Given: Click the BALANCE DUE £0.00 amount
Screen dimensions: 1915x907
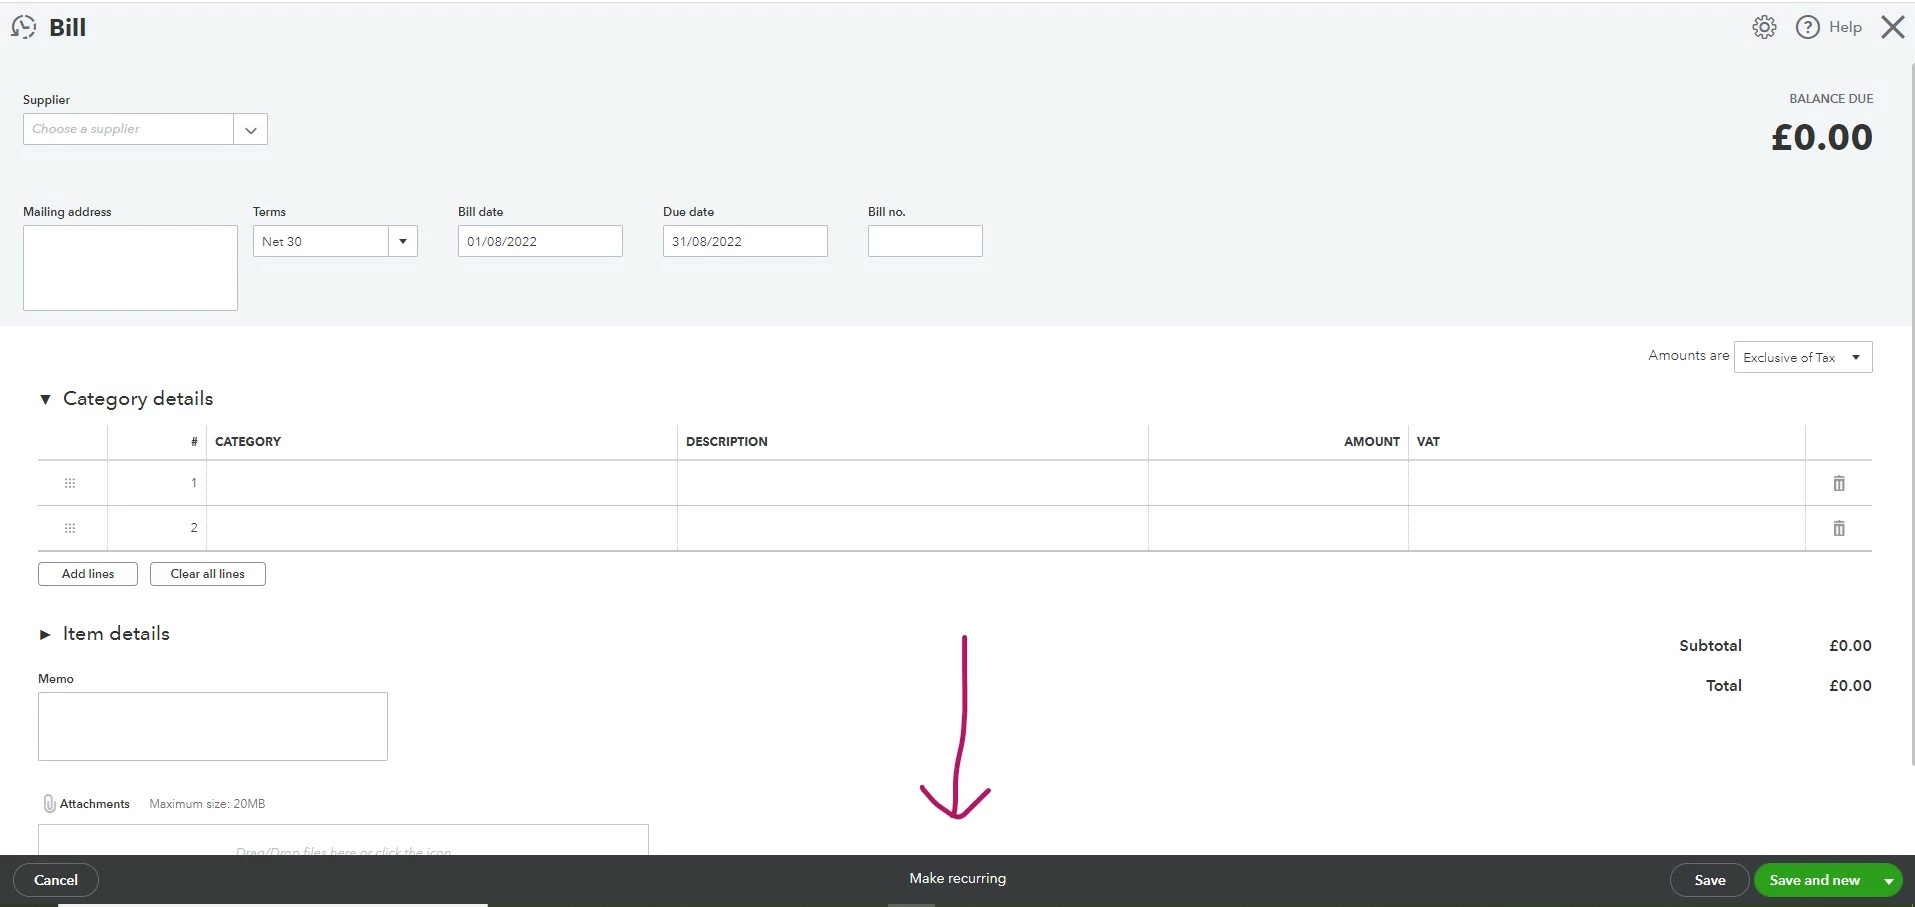Looking at the screenshot, I should pos(1822,137).
